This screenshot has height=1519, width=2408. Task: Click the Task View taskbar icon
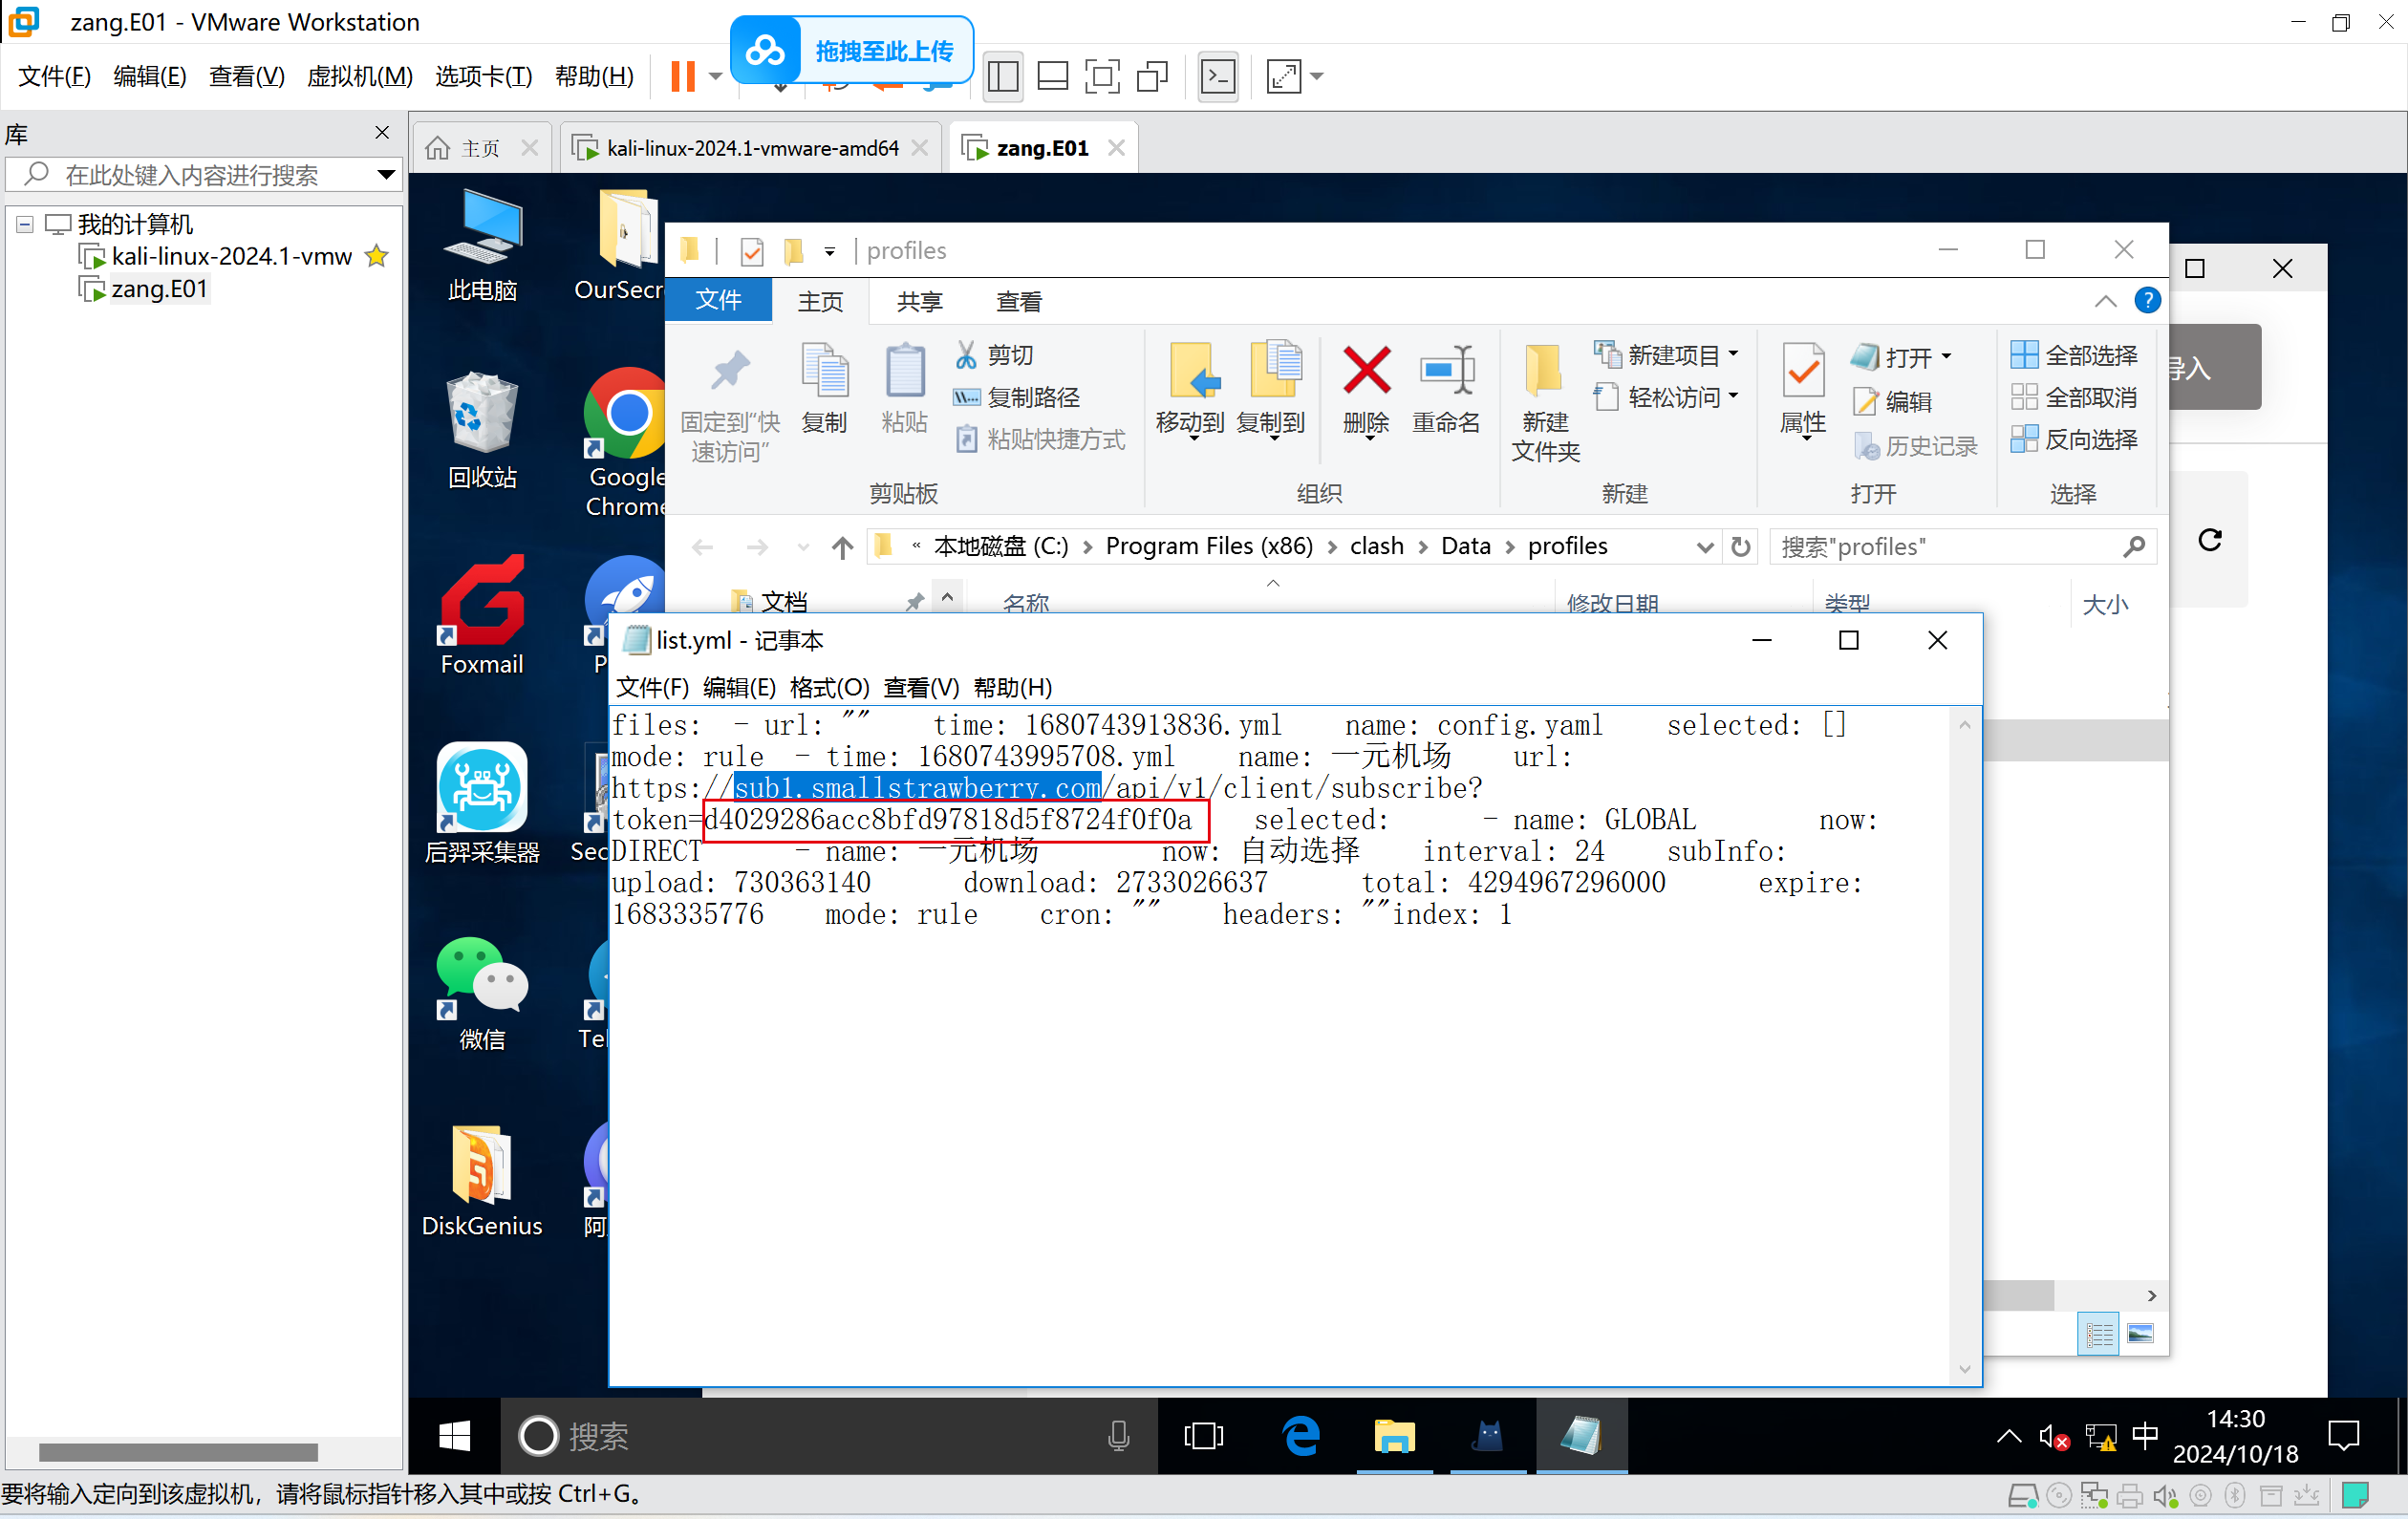click(1204, 1436)
